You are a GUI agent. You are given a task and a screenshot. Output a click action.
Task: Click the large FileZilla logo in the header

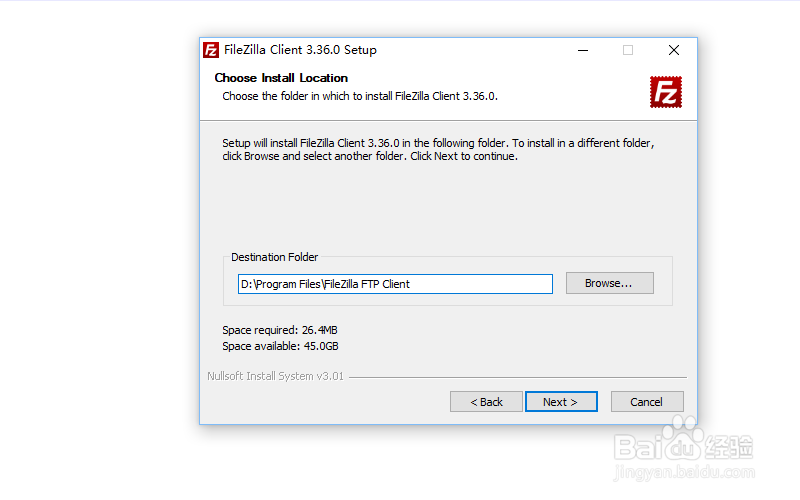665,92
